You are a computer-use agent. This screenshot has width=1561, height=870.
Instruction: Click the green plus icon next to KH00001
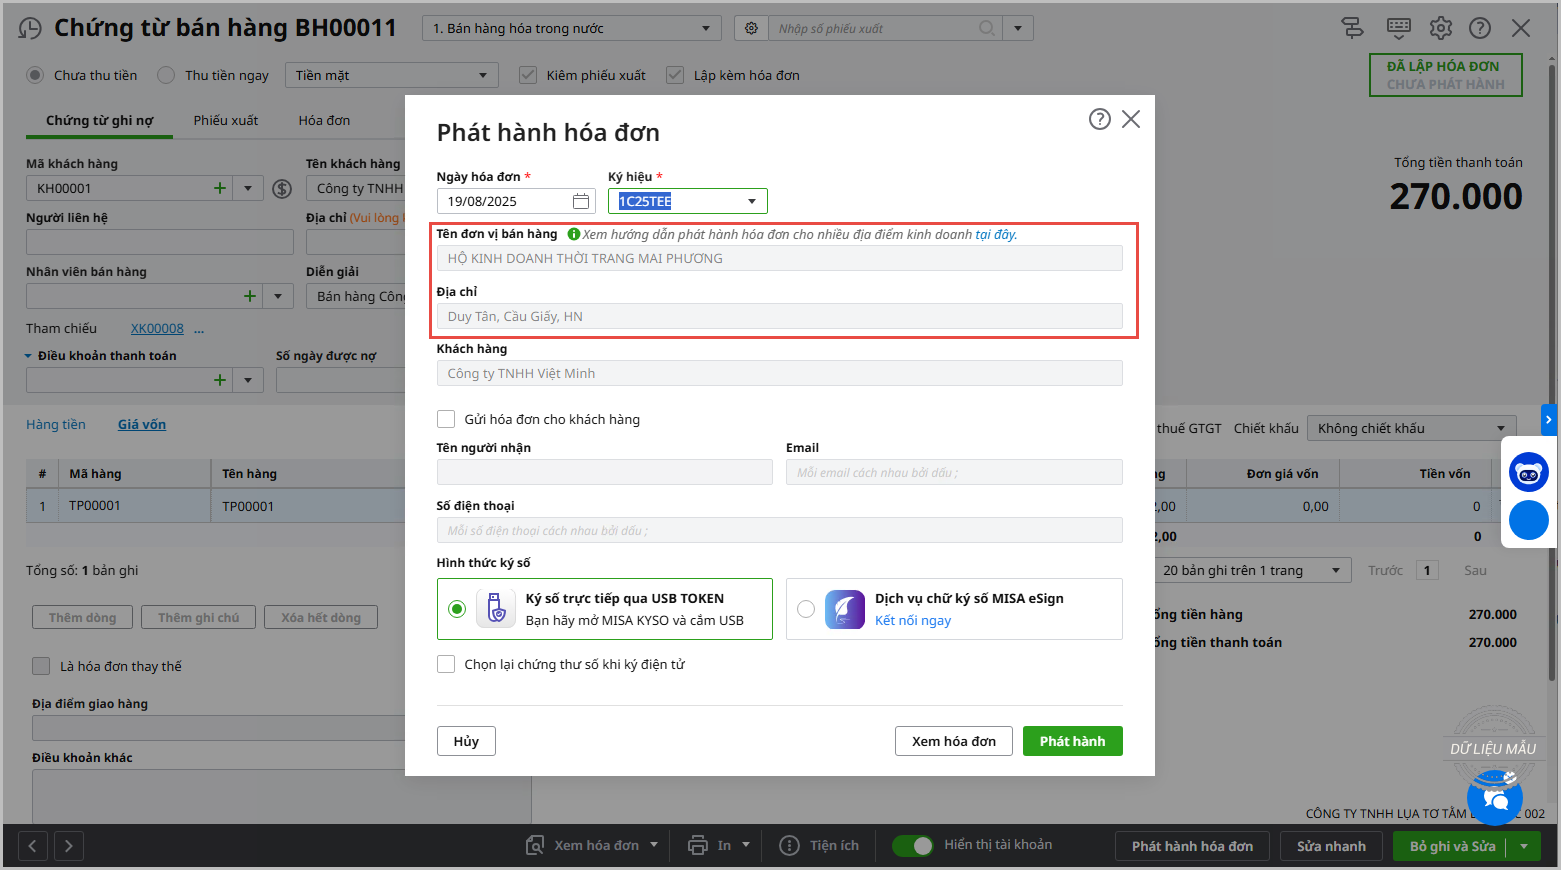click(220, 188)
